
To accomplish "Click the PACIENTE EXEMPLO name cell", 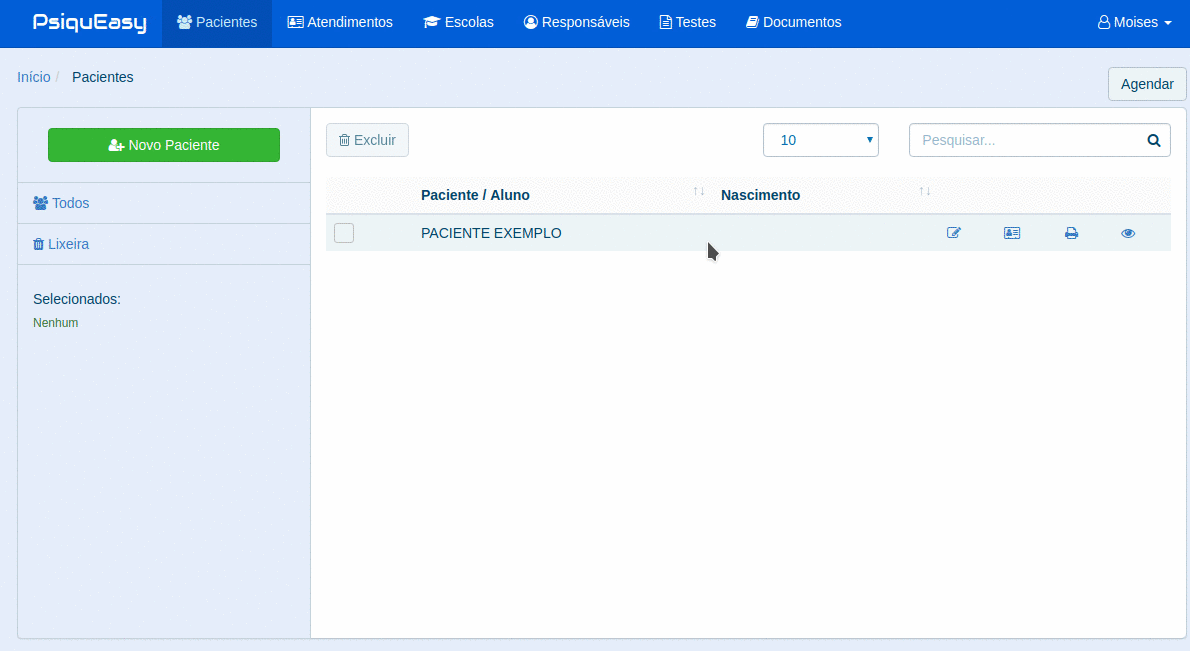I will pyautogui.click(x=491, y=233).
